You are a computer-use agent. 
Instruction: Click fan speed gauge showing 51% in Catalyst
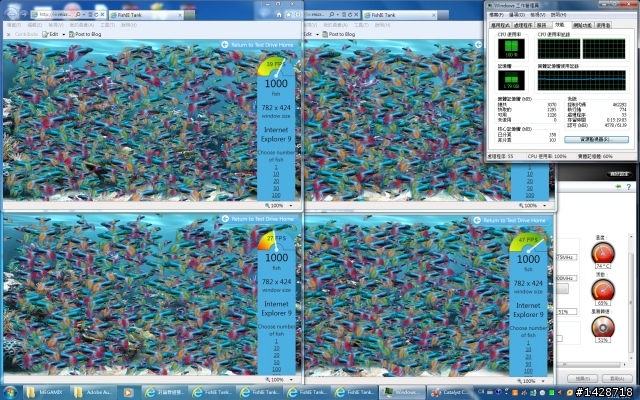602,327
